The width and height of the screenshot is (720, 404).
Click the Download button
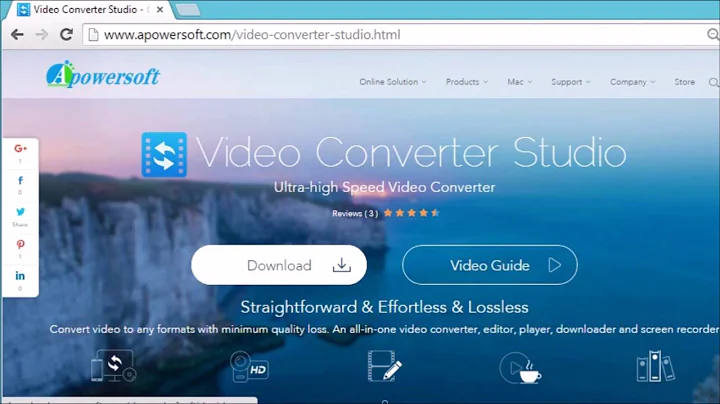pos(279,265)
